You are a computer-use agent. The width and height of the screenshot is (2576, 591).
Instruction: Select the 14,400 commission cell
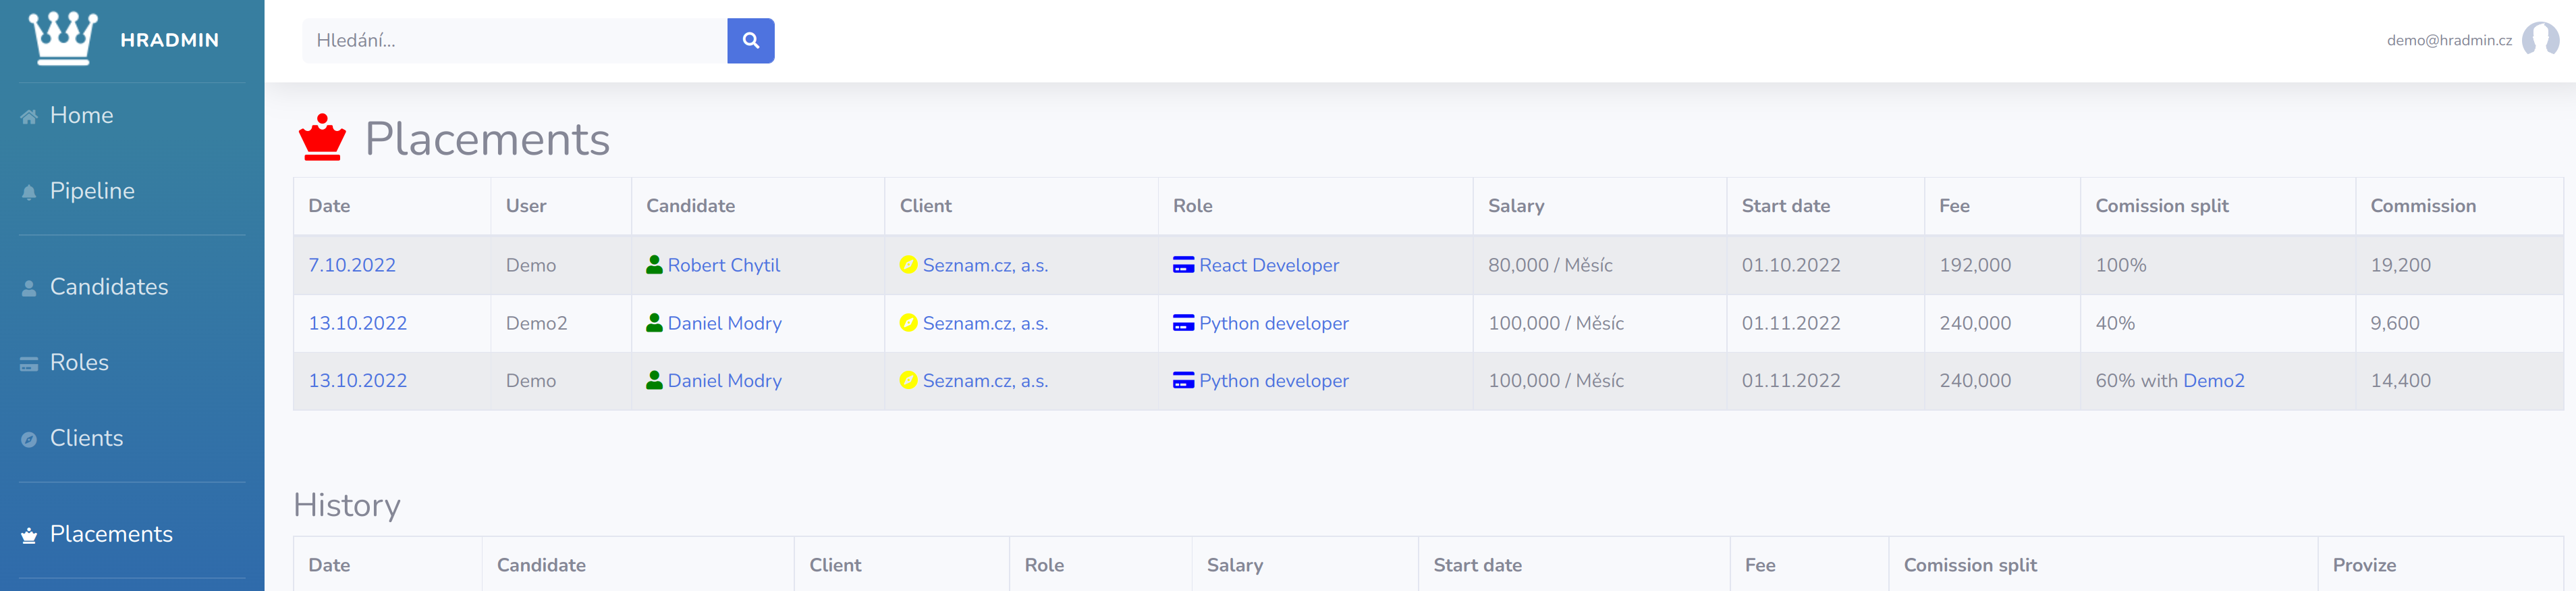tap(2459, 381)
